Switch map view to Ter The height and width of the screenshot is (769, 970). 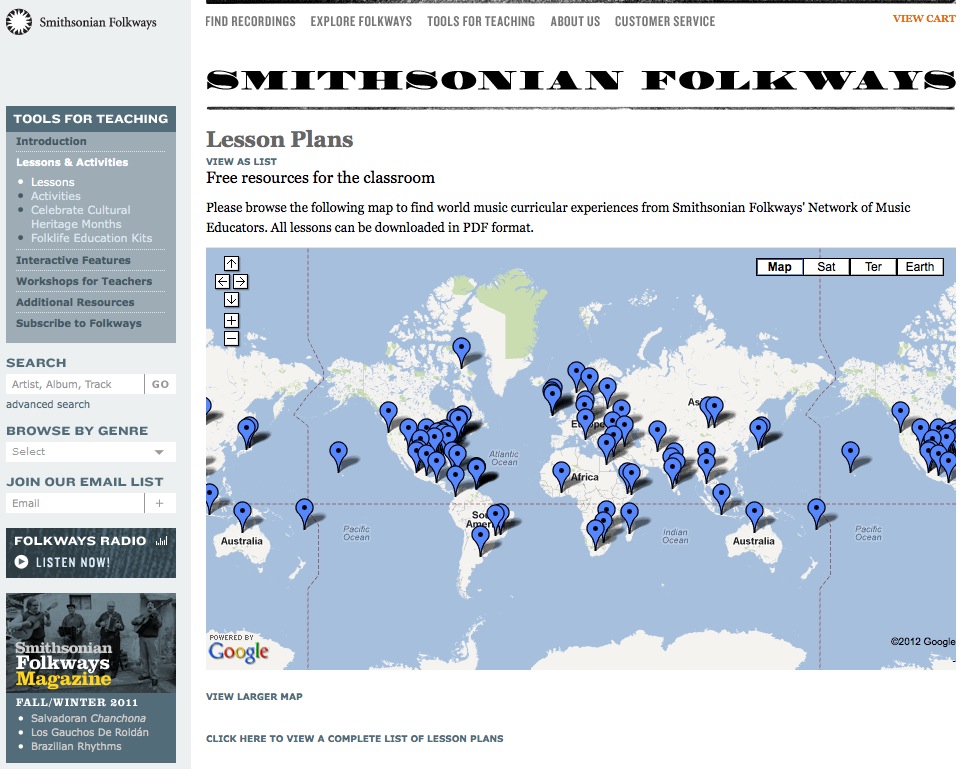pos(873,267)
